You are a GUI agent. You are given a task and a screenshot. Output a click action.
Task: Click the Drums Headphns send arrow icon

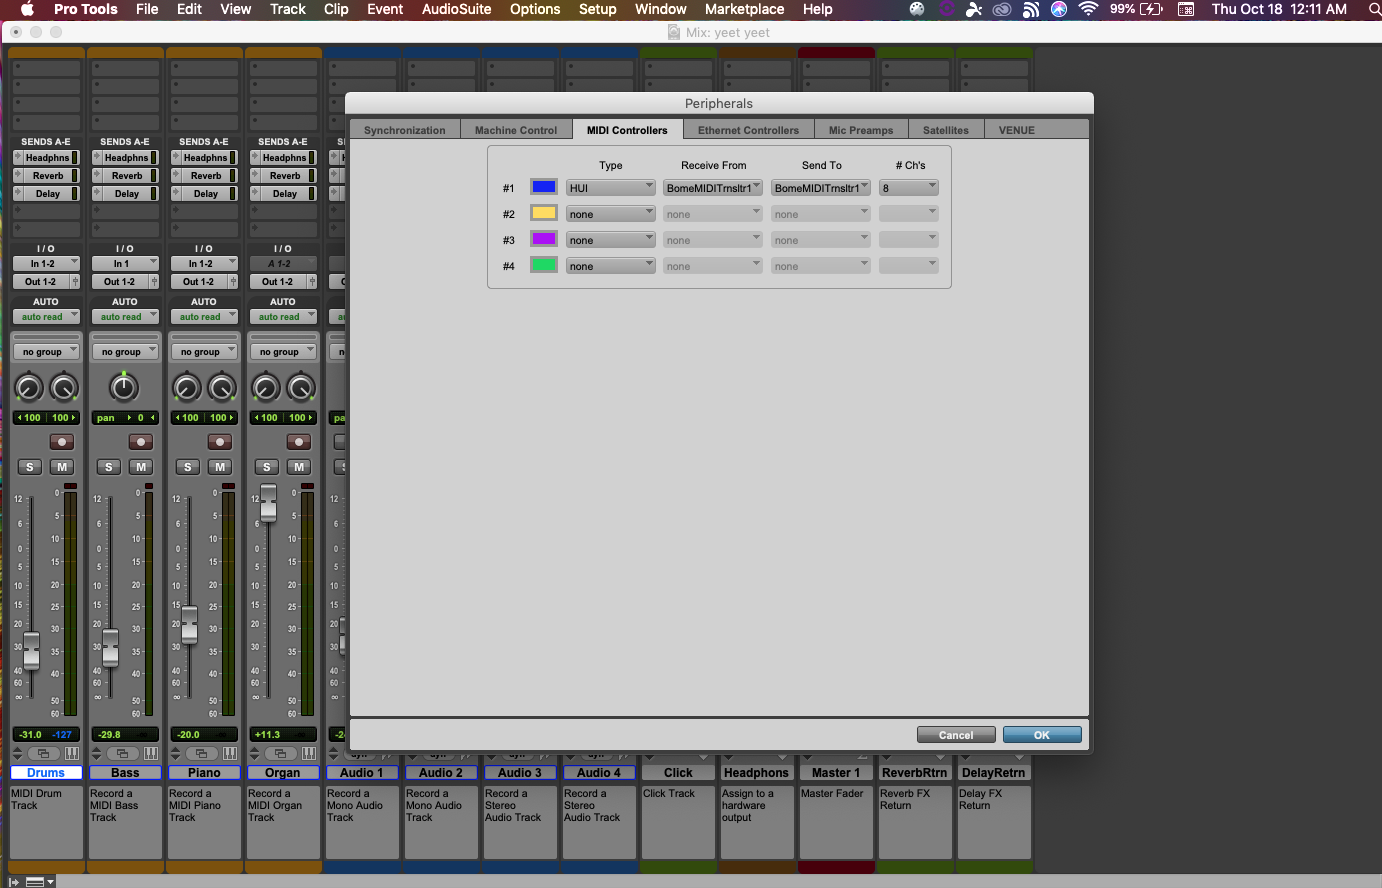[x=18, y=158]
